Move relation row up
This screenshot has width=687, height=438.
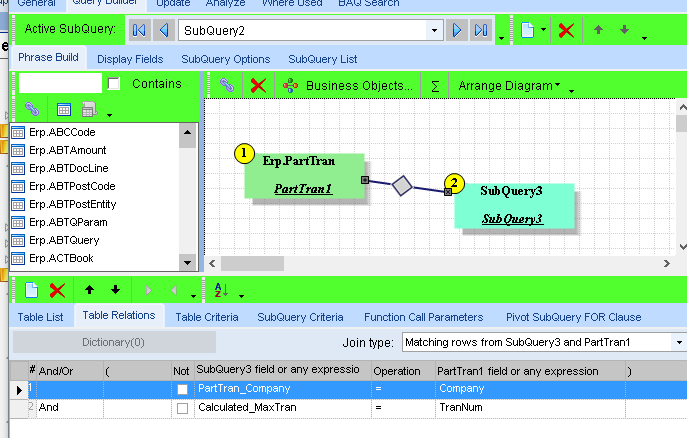(89, 290)
